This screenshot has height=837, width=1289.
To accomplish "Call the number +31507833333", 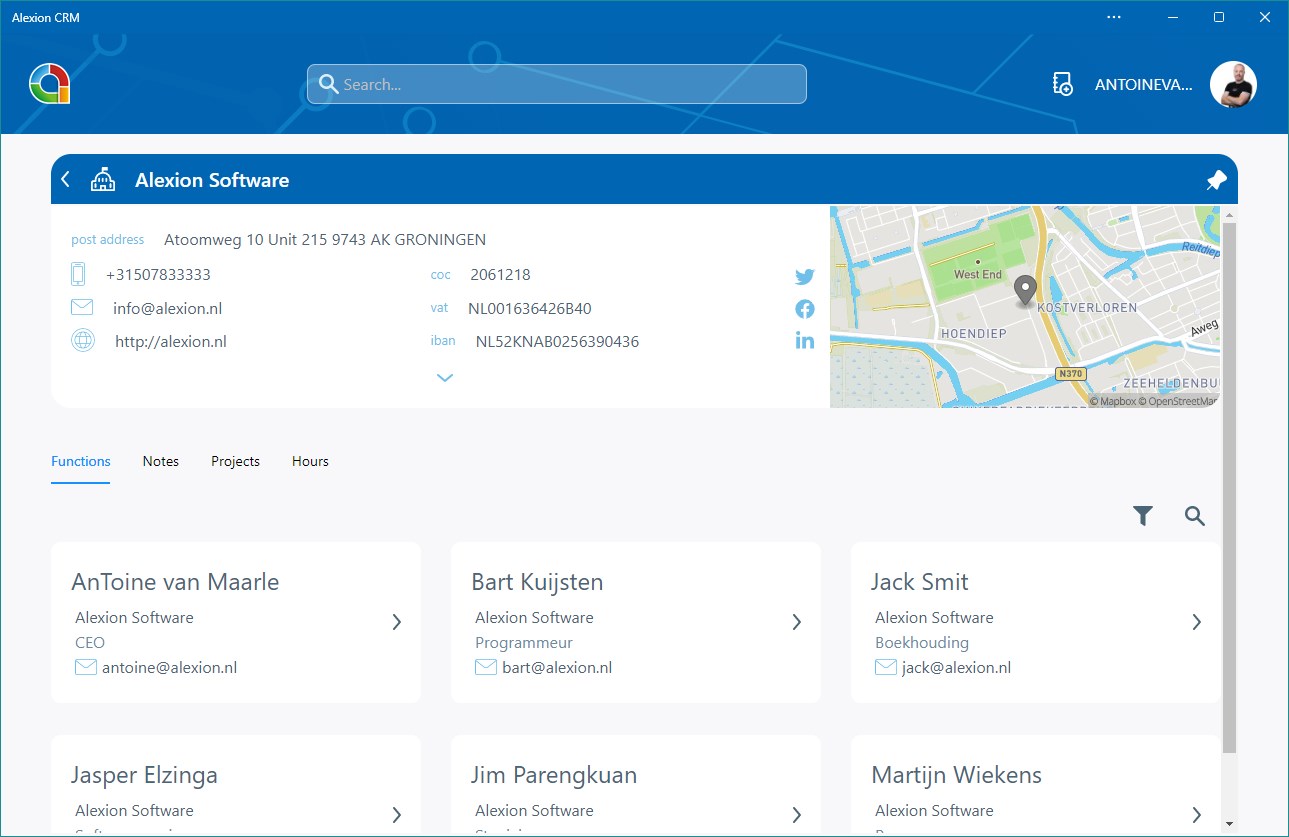I will click(158, 274).
